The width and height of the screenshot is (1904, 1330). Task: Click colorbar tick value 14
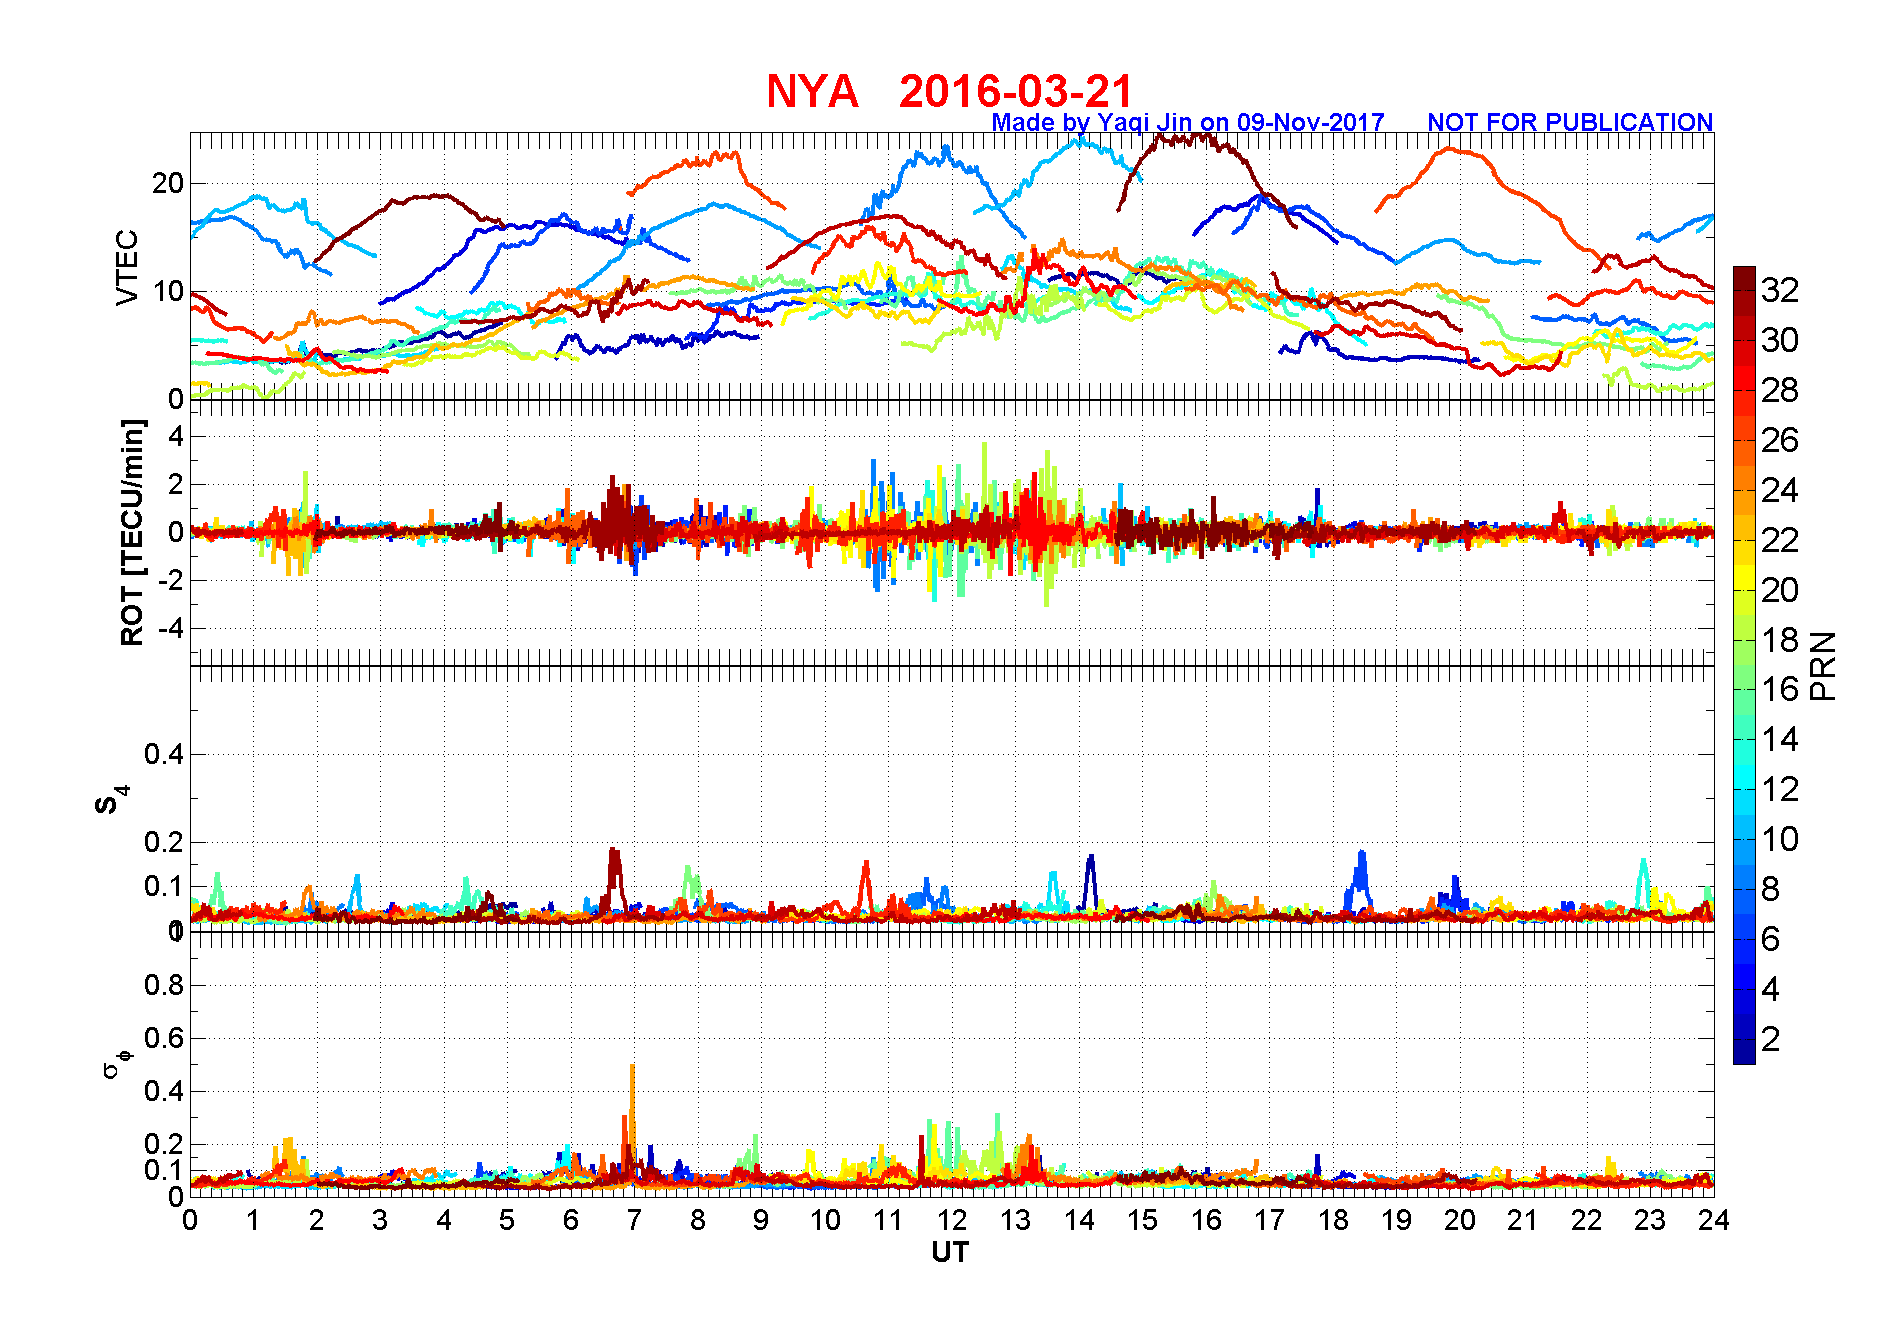[x=1780, y=739]
